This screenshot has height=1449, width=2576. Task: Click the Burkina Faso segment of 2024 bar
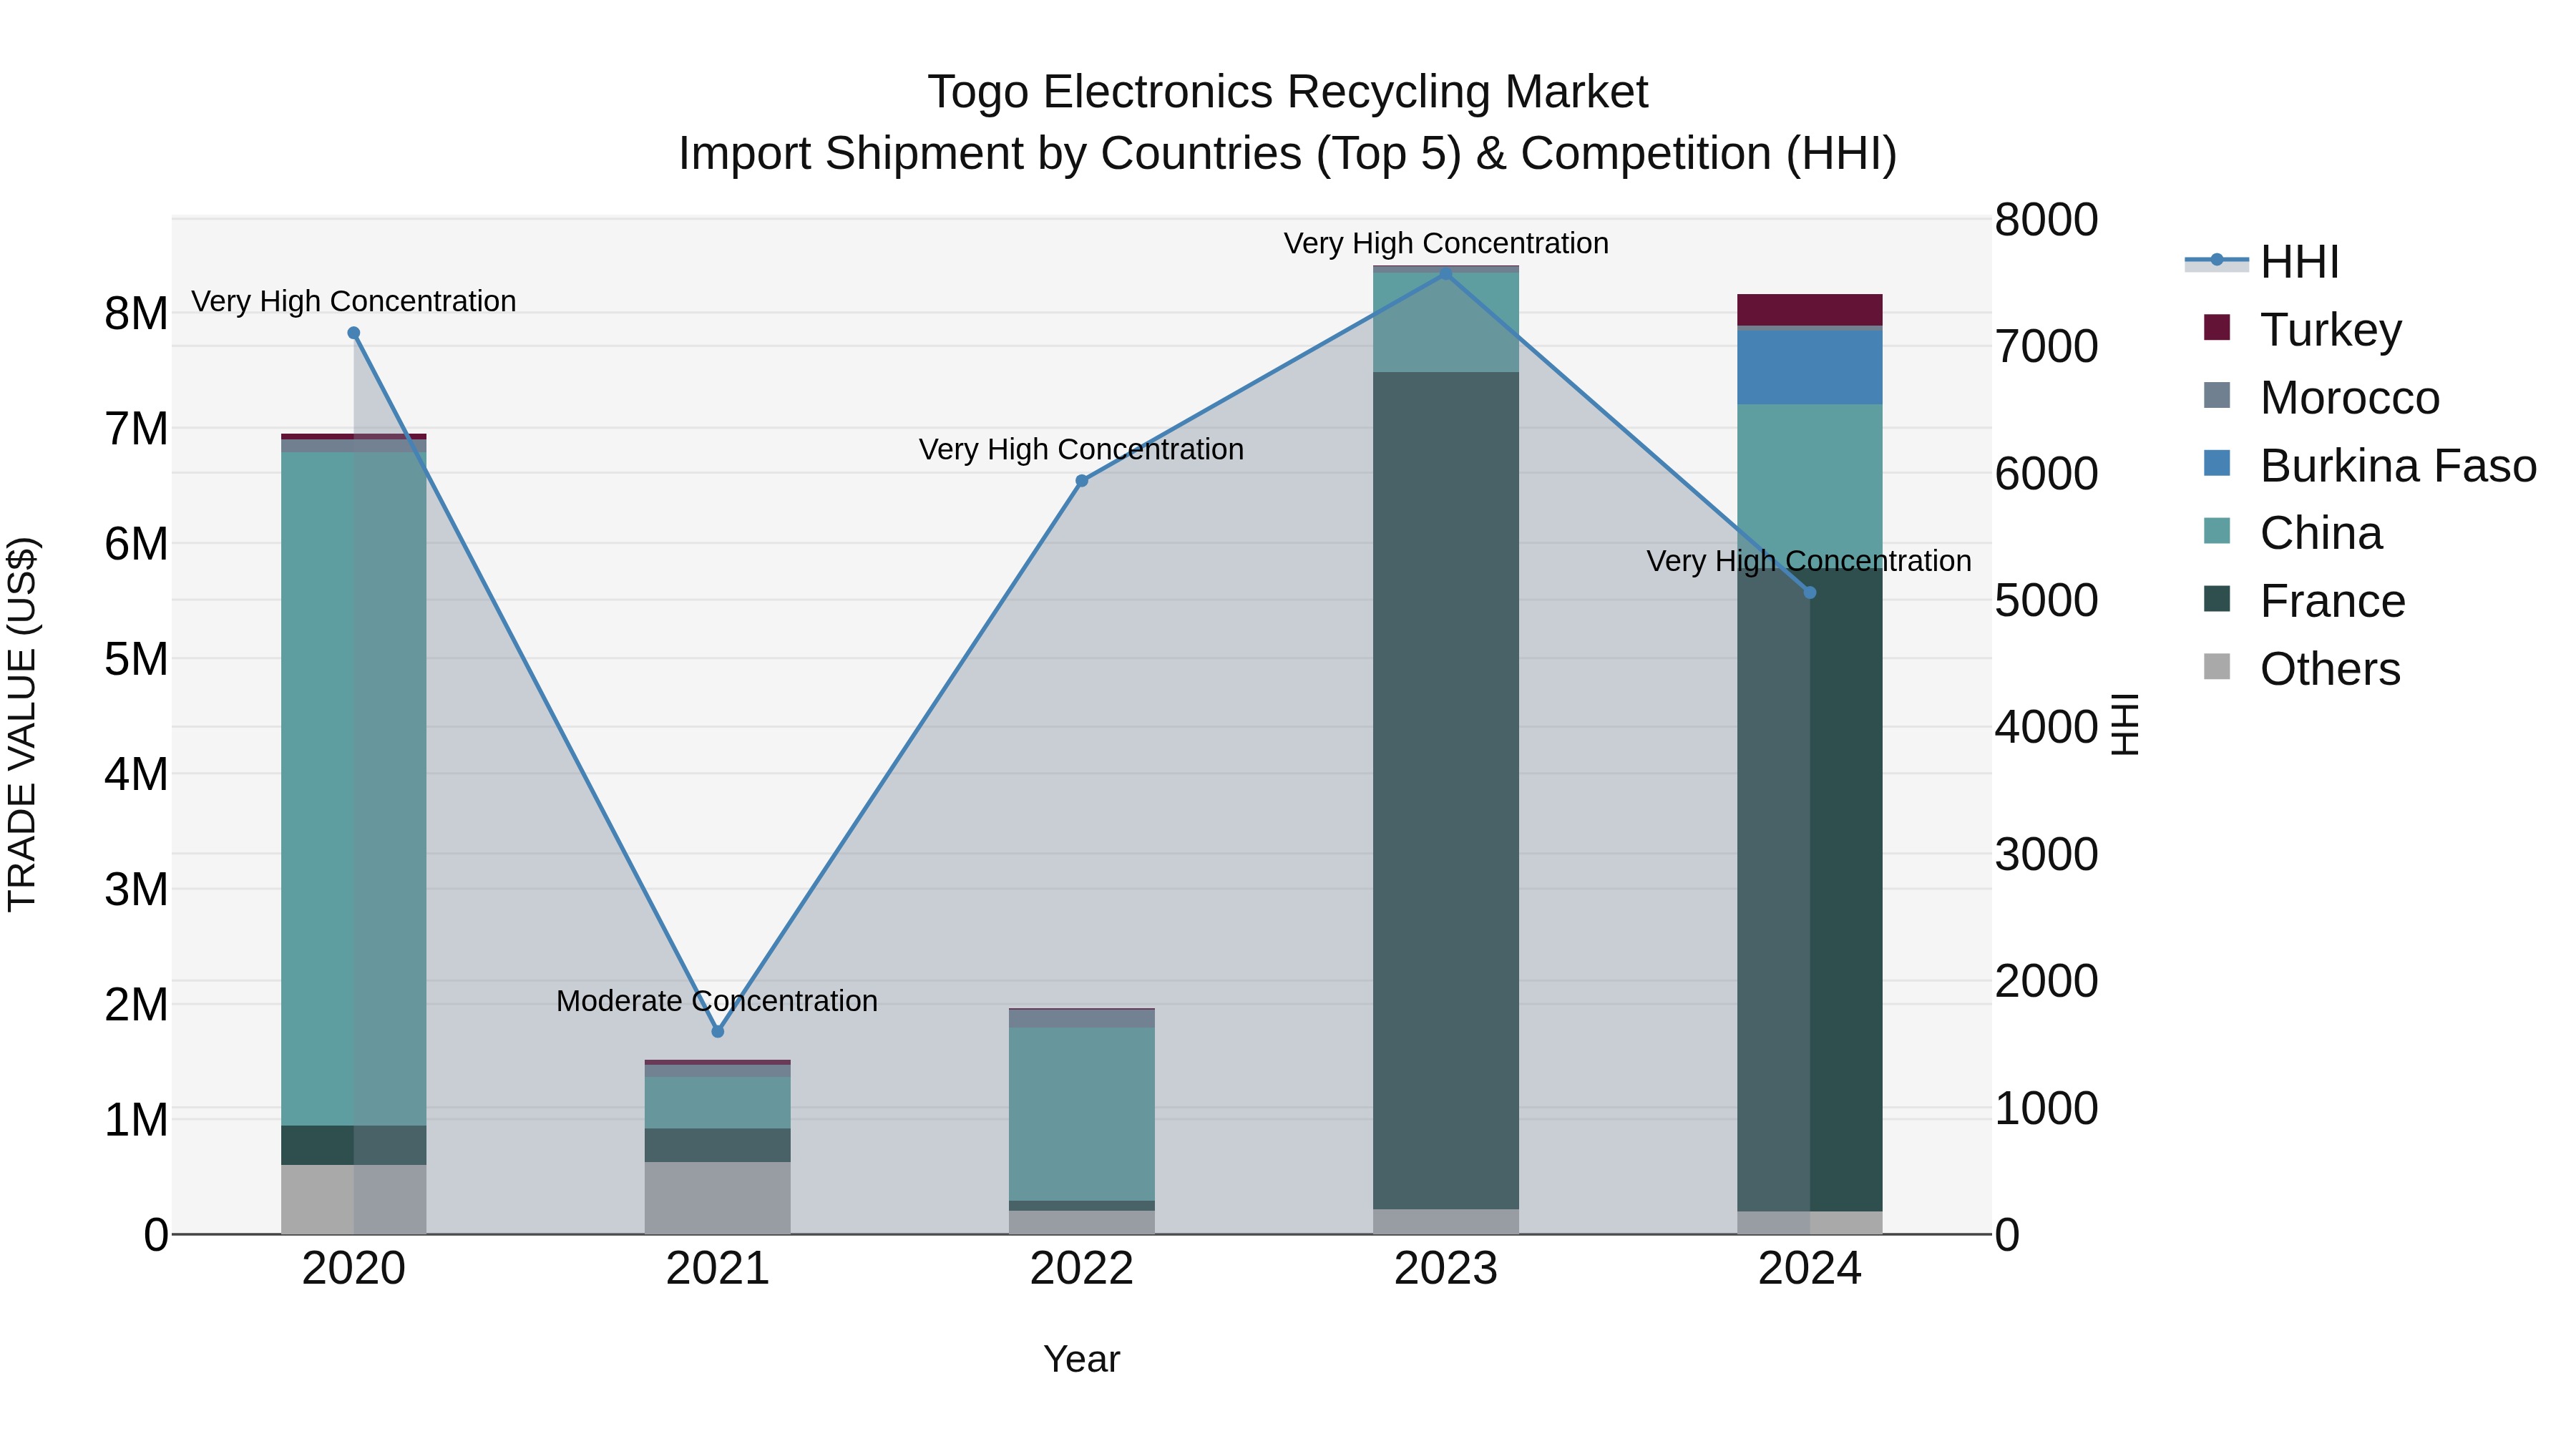click(1809, 367)
